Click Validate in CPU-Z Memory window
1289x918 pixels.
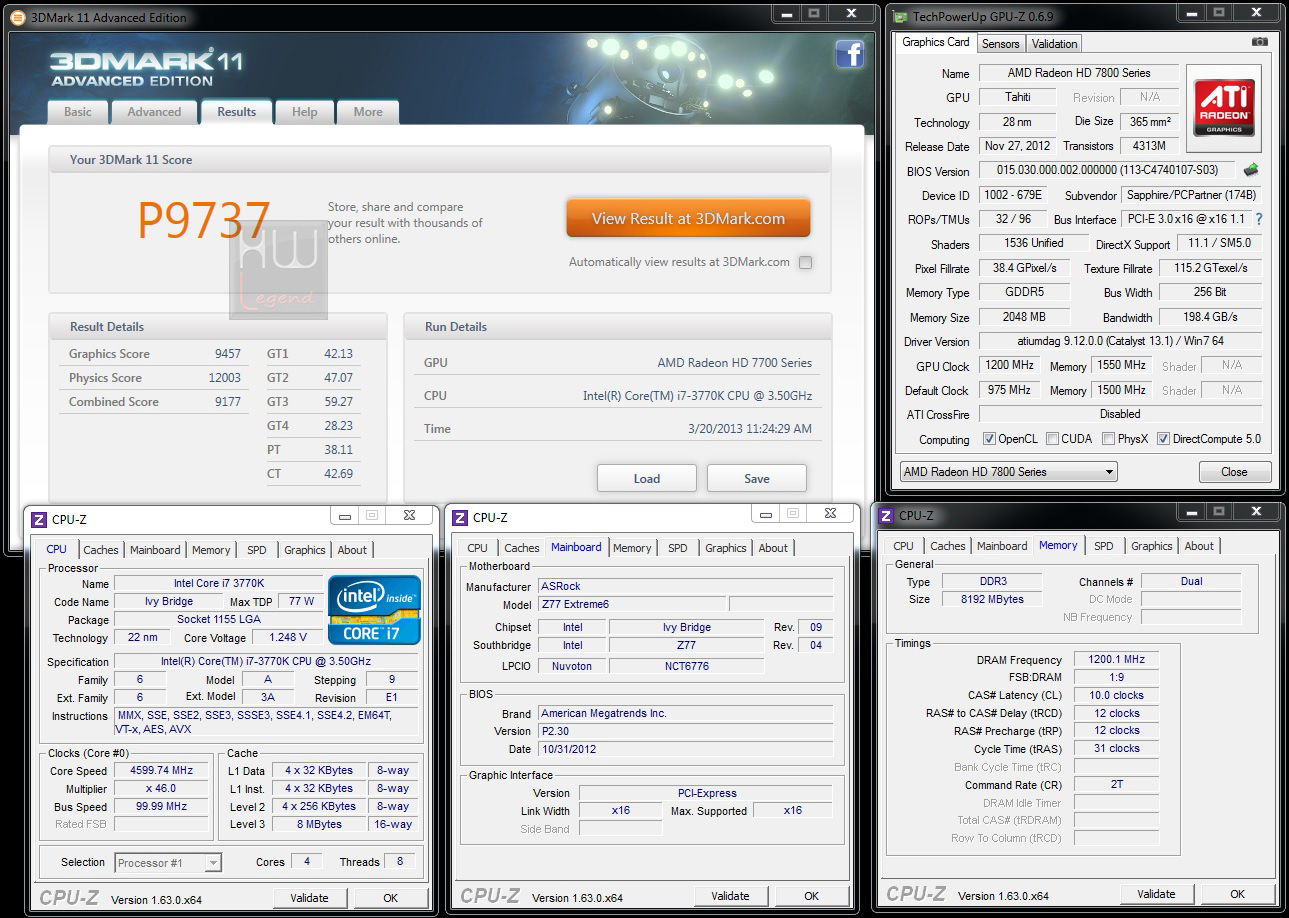1156,894
